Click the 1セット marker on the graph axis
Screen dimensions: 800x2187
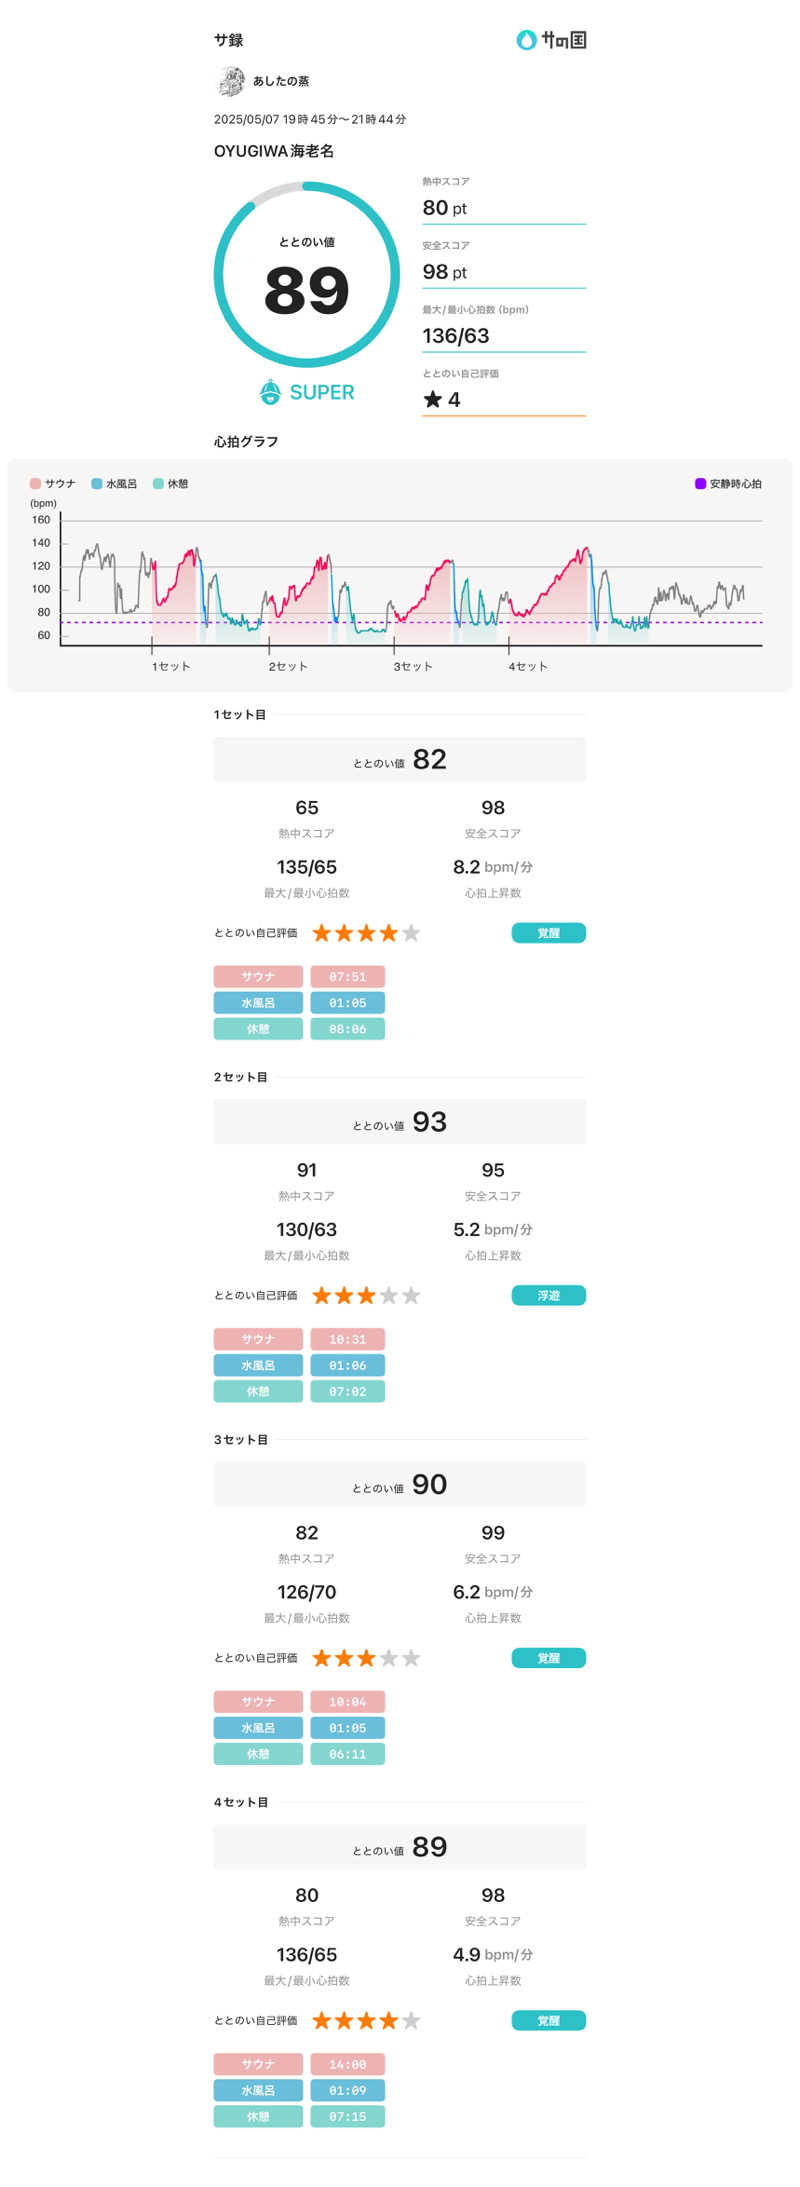[x=171, y=666]
